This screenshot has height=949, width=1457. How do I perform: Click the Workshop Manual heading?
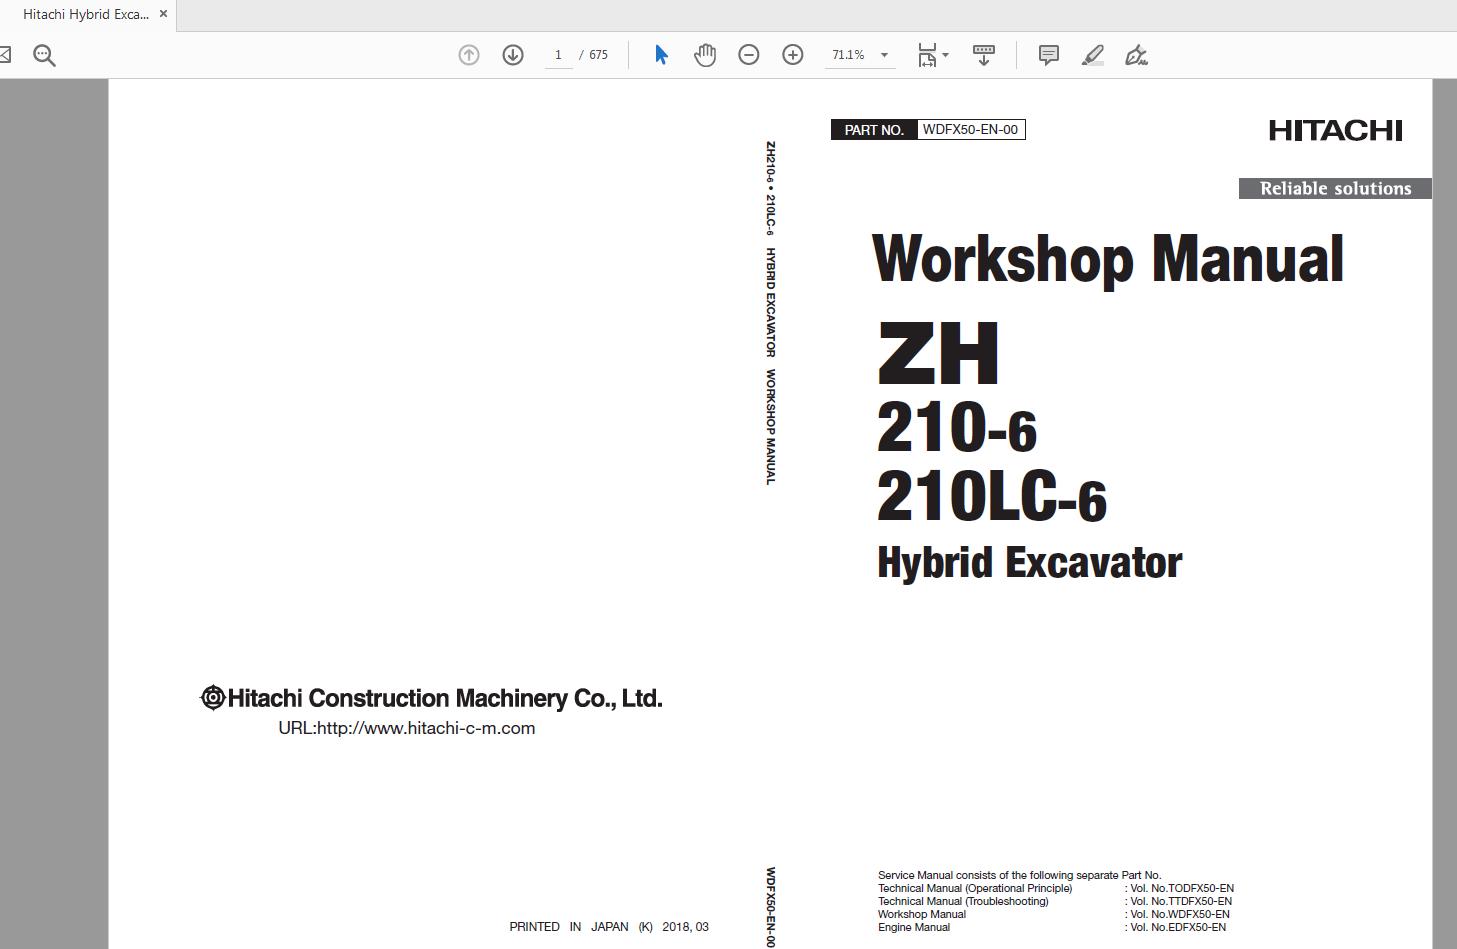click(1108, 259)
